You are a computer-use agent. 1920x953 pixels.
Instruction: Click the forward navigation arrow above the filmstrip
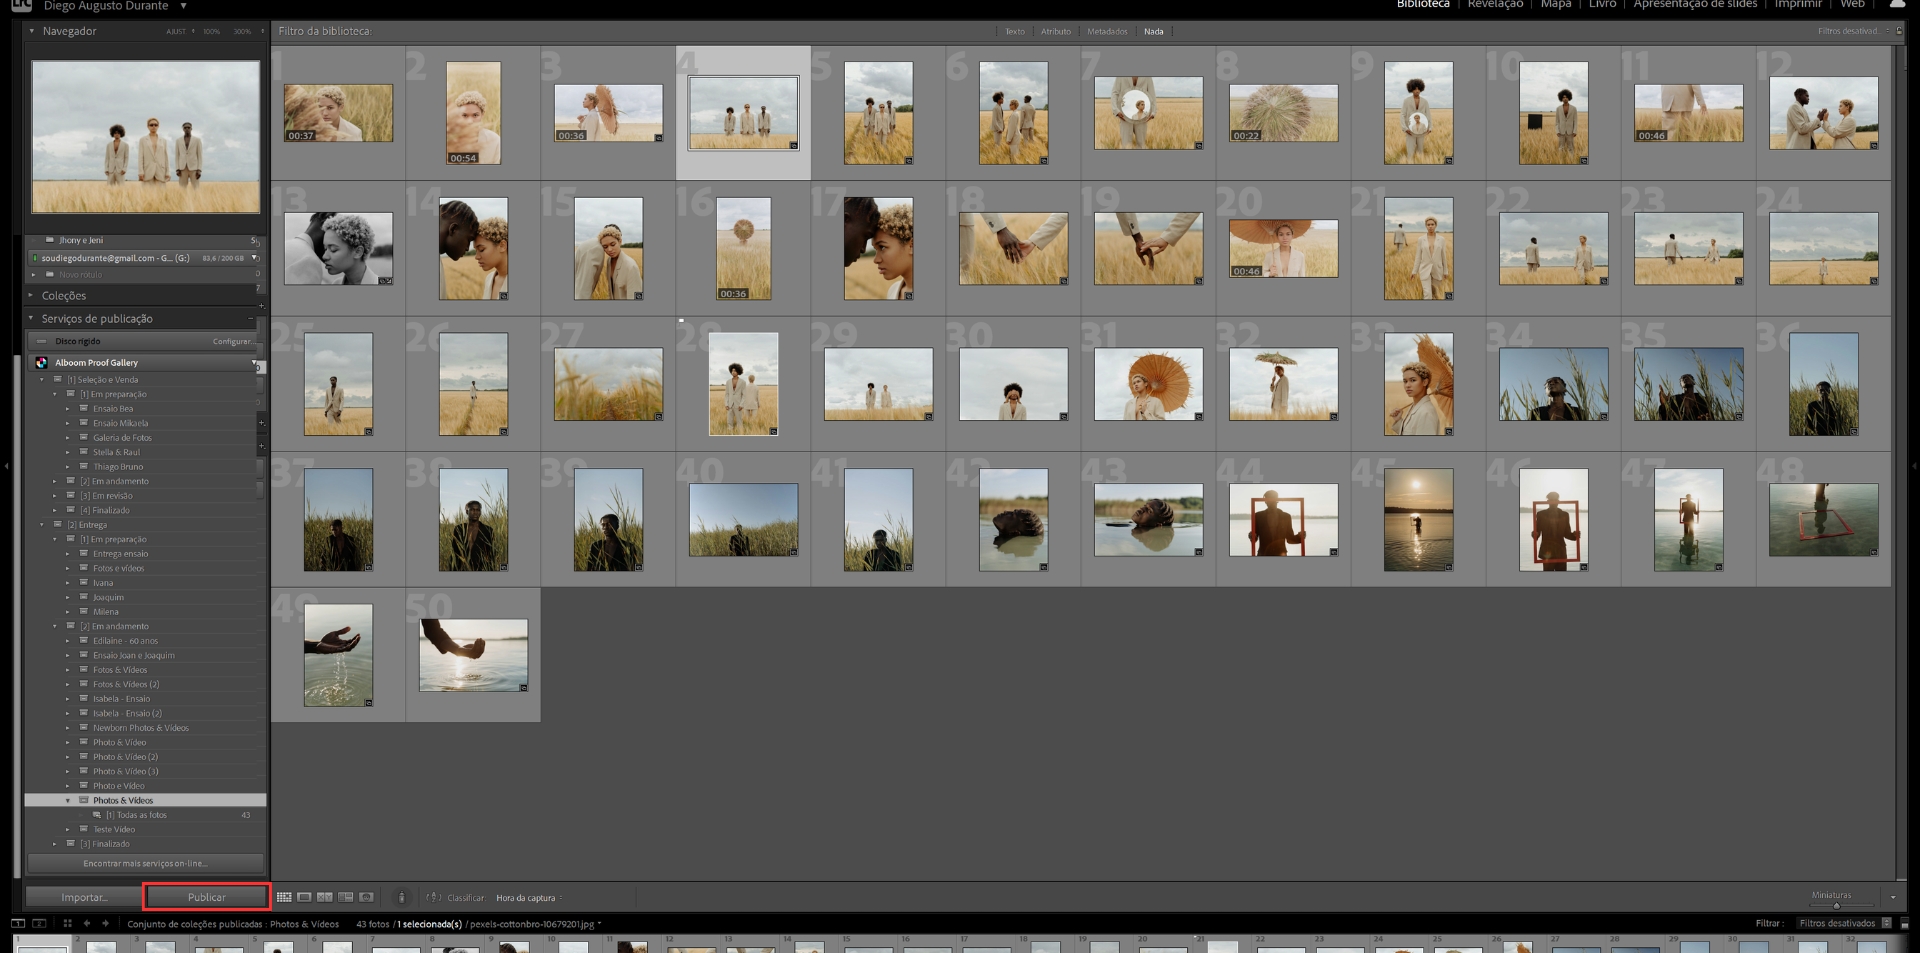click(x=105, y=924)
